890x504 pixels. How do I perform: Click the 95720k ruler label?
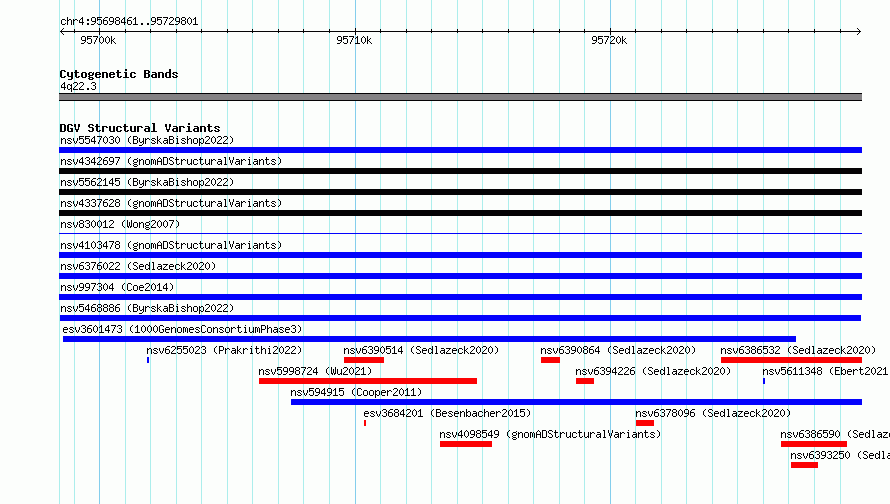(x=609, y=40)
